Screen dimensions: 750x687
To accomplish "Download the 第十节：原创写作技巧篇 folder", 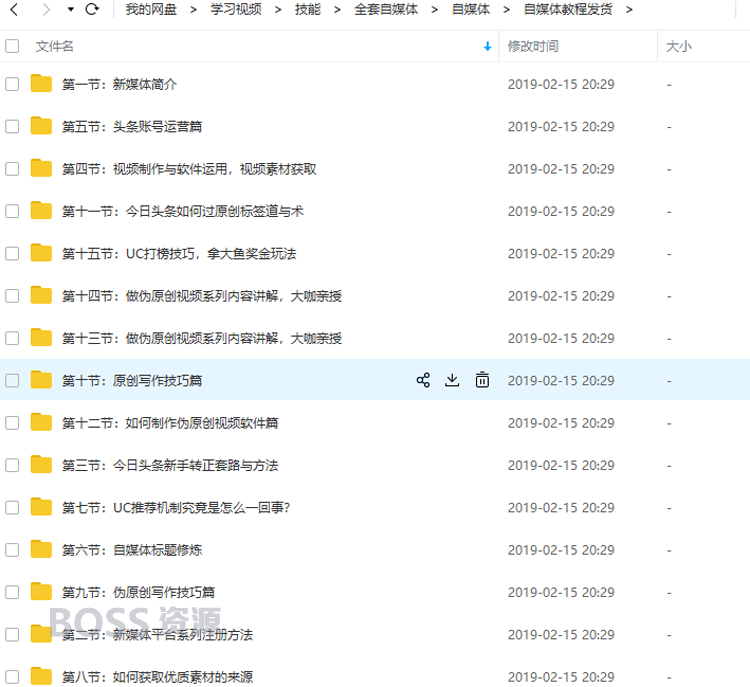I will (x=452, y=380).
